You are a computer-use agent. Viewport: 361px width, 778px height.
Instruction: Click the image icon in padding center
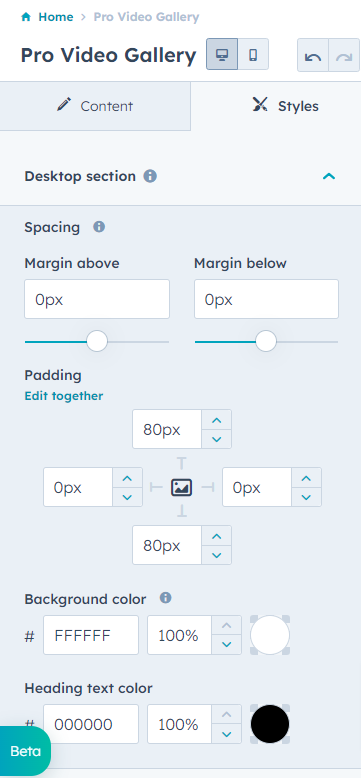point(182,487)
